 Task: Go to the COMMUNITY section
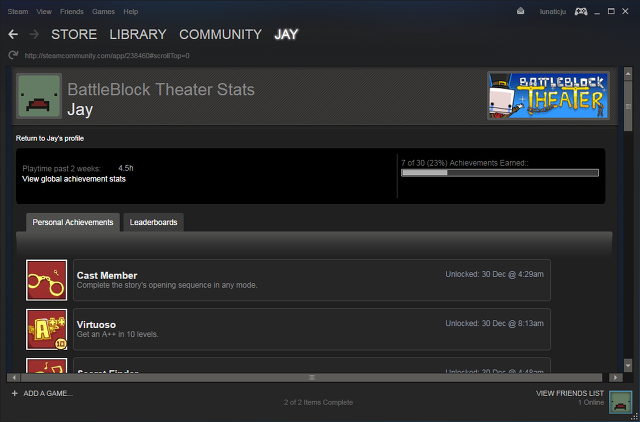click(220, 34)
